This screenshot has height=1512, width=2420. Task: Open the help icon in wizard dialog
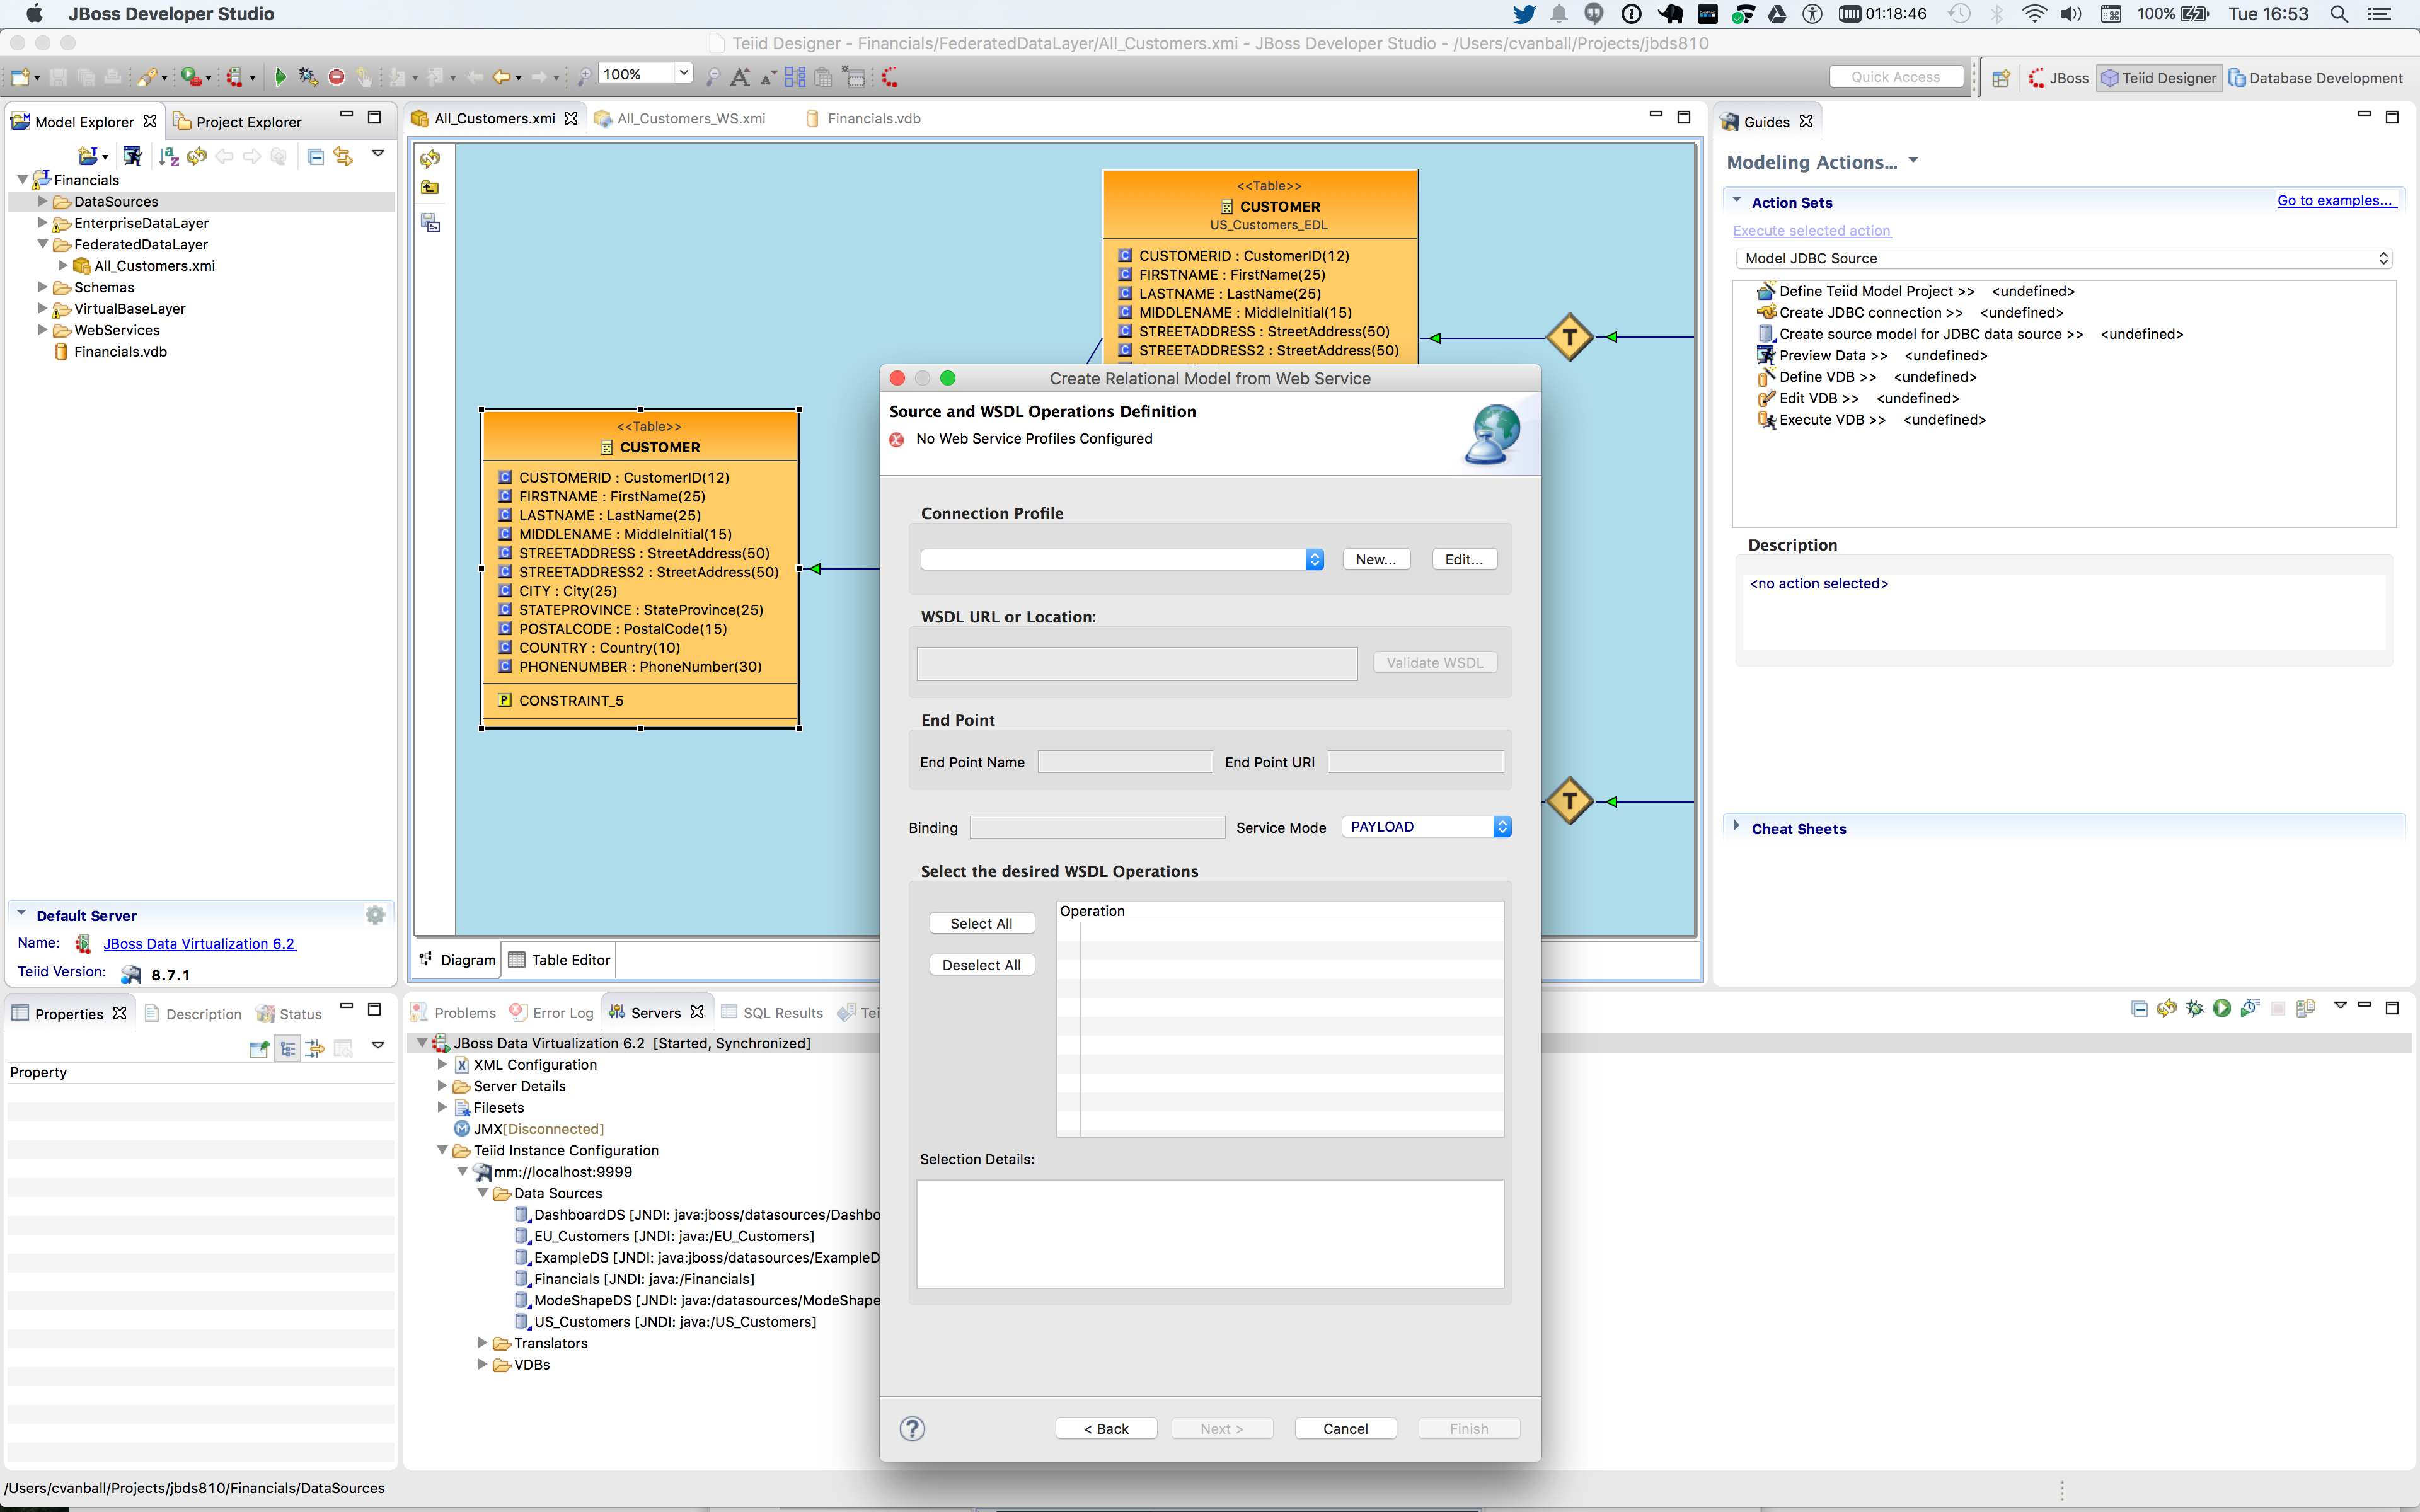(x=912, y=1428)
